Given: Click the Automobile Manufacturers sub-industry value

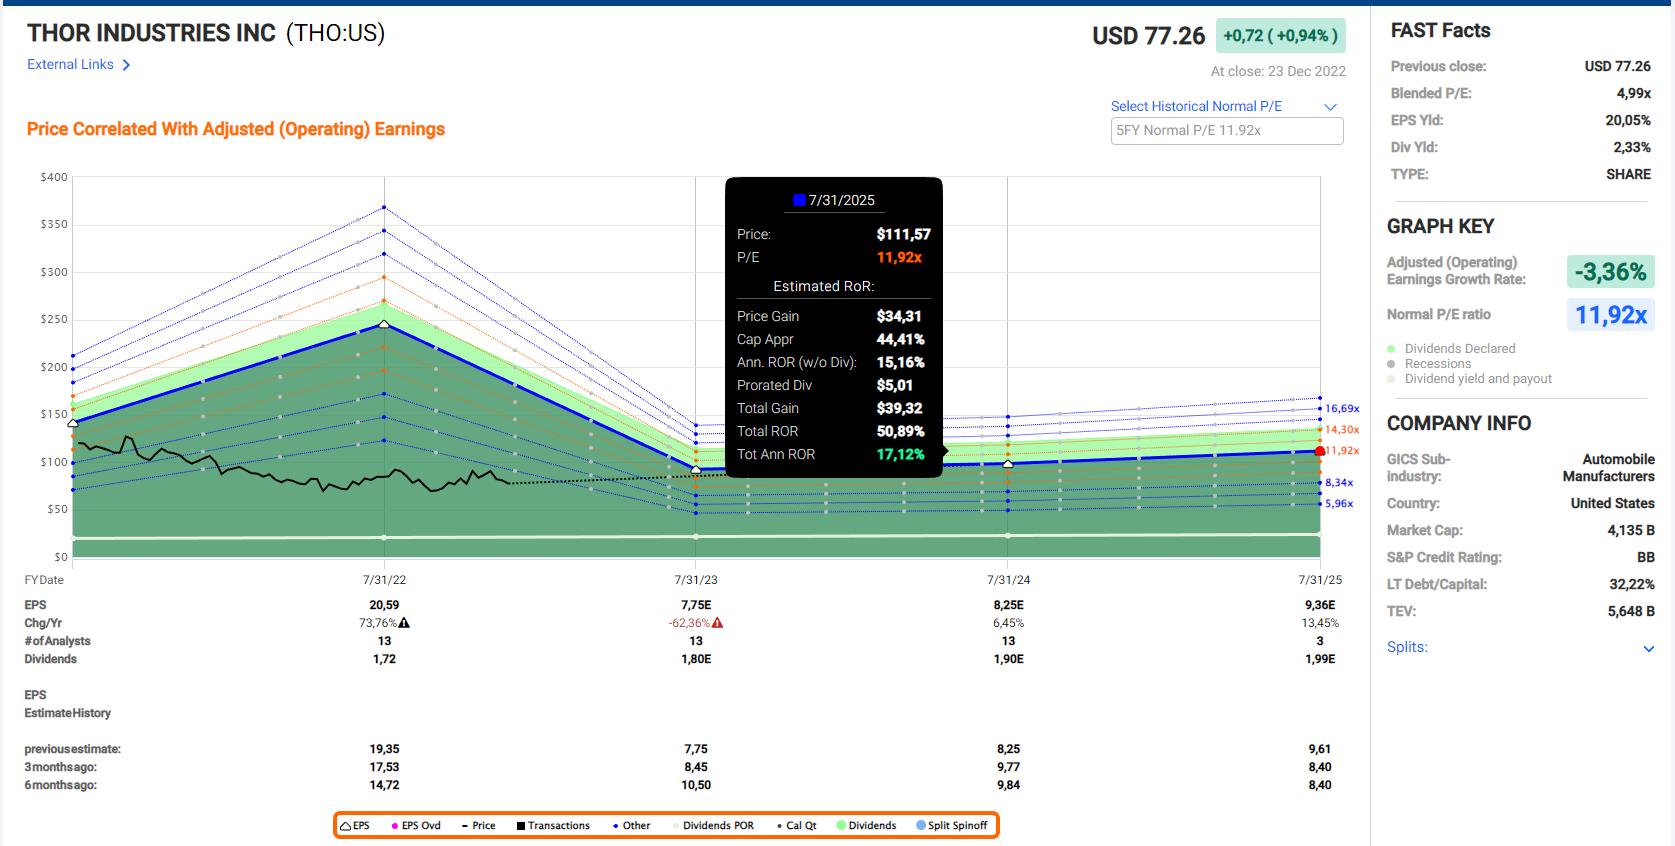Looking at the screenshot, I should tap(1609, 468).
